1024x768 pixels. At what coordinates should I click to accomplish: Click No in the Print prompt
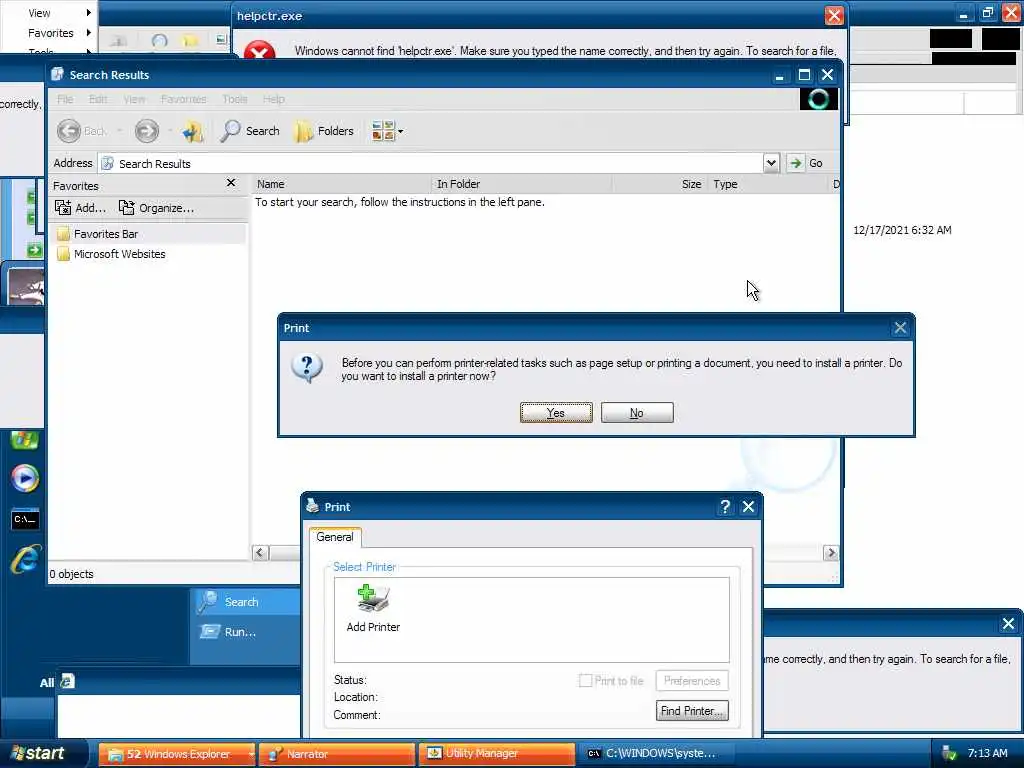[637, 413]
